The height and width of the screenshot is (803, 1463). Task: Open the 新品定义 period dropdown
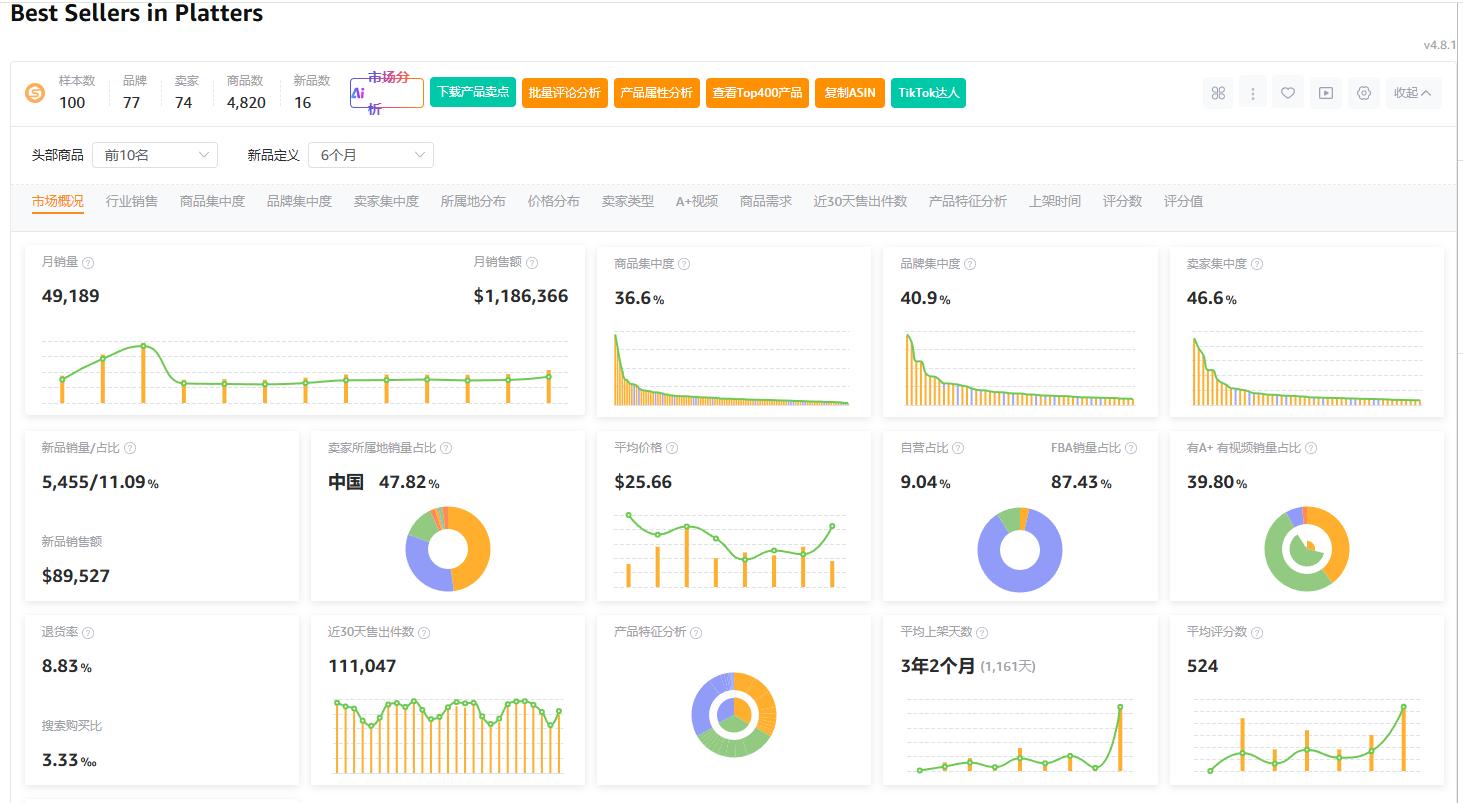(x=370, y=155)
